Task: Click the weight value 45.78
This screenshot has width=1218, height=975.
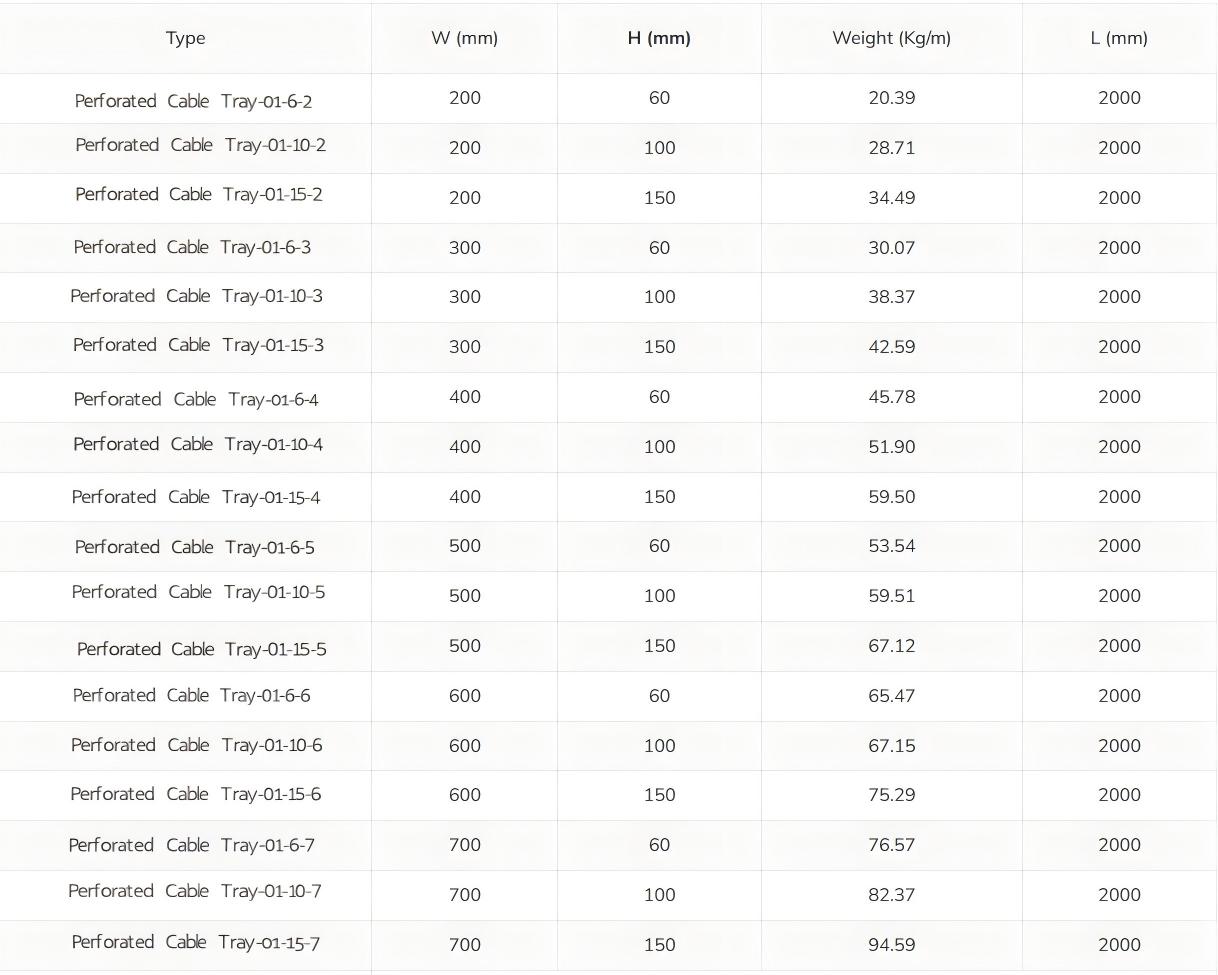Action: coord(891,397)
